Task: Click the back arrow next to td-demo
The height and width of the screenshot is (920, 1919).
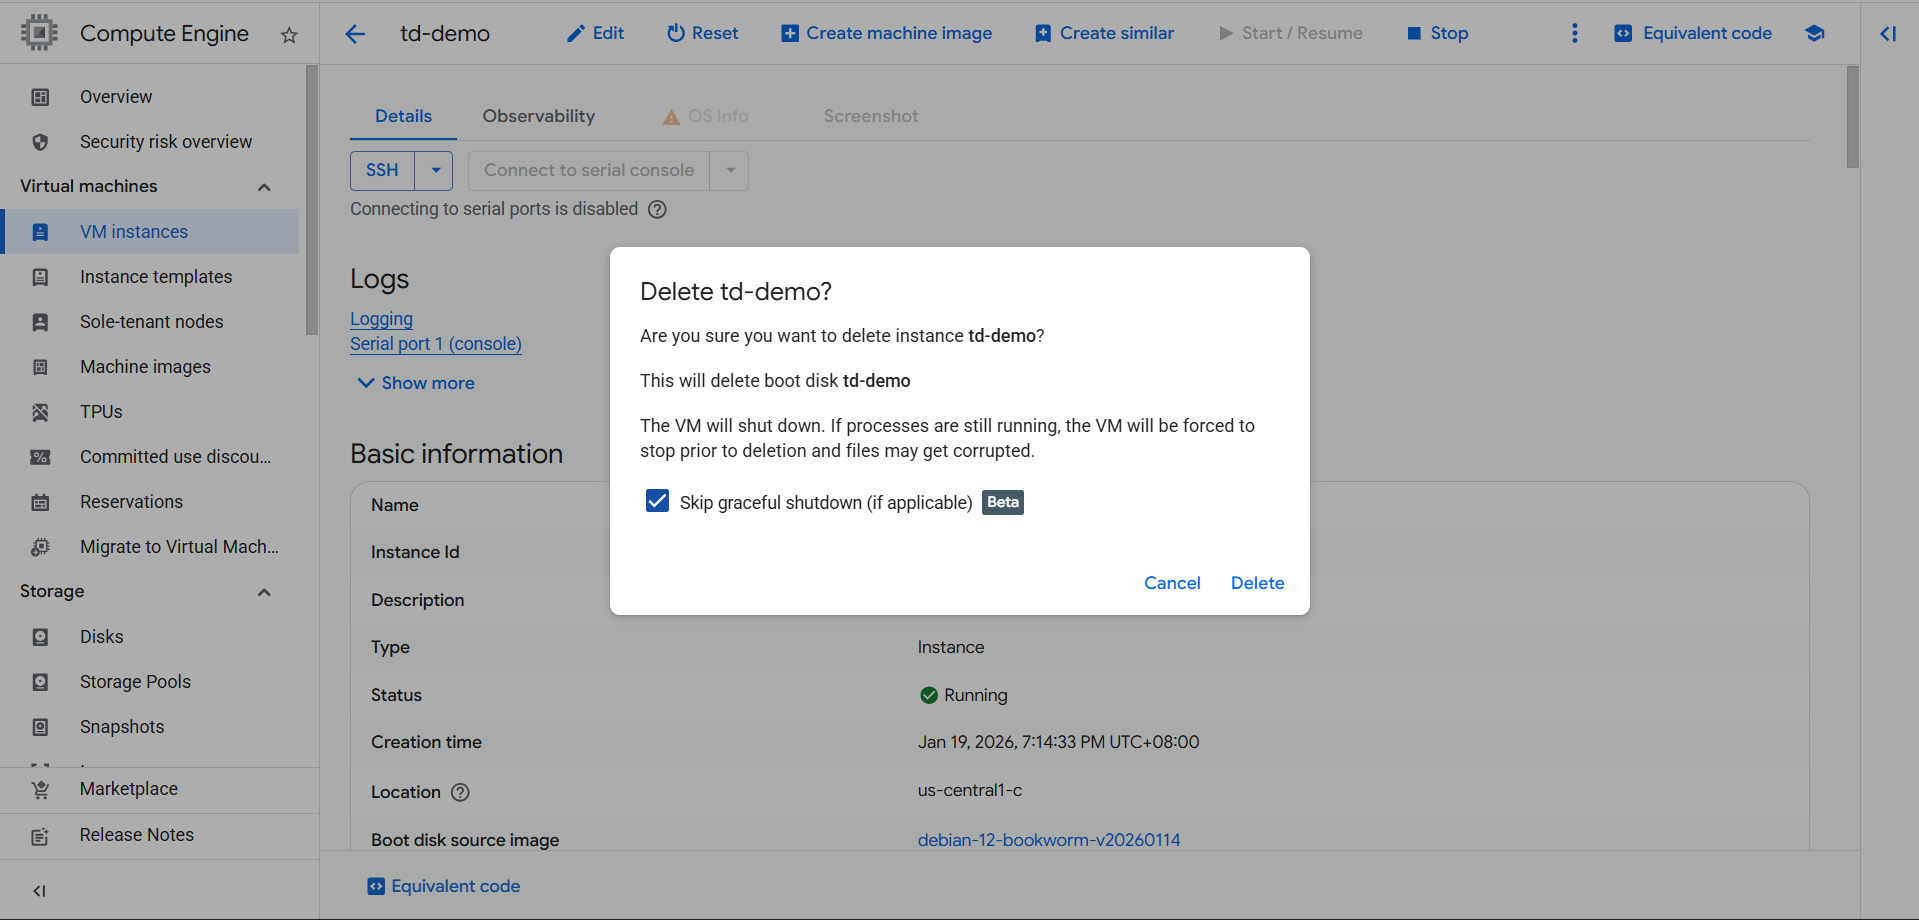Action: pyautogui.click(x=355, y=34)
